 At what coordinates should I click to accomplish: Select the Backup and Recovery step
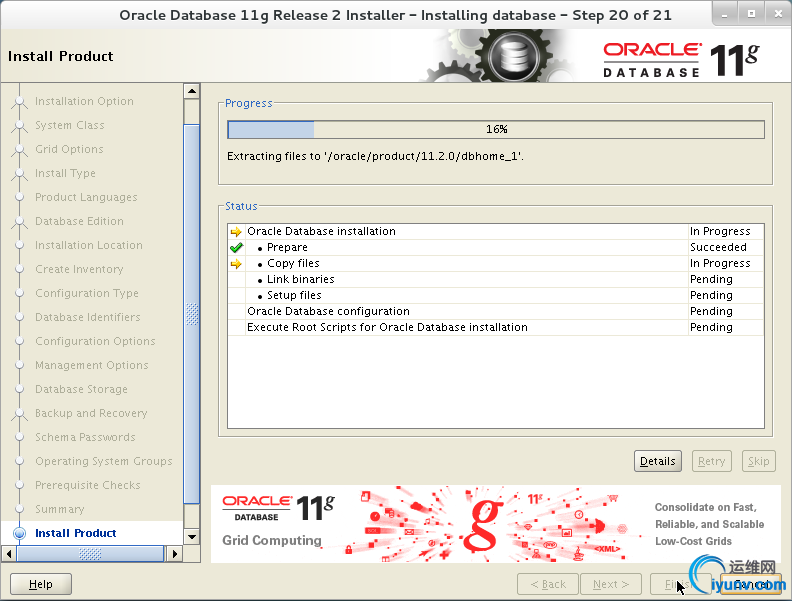coord(91,413)
